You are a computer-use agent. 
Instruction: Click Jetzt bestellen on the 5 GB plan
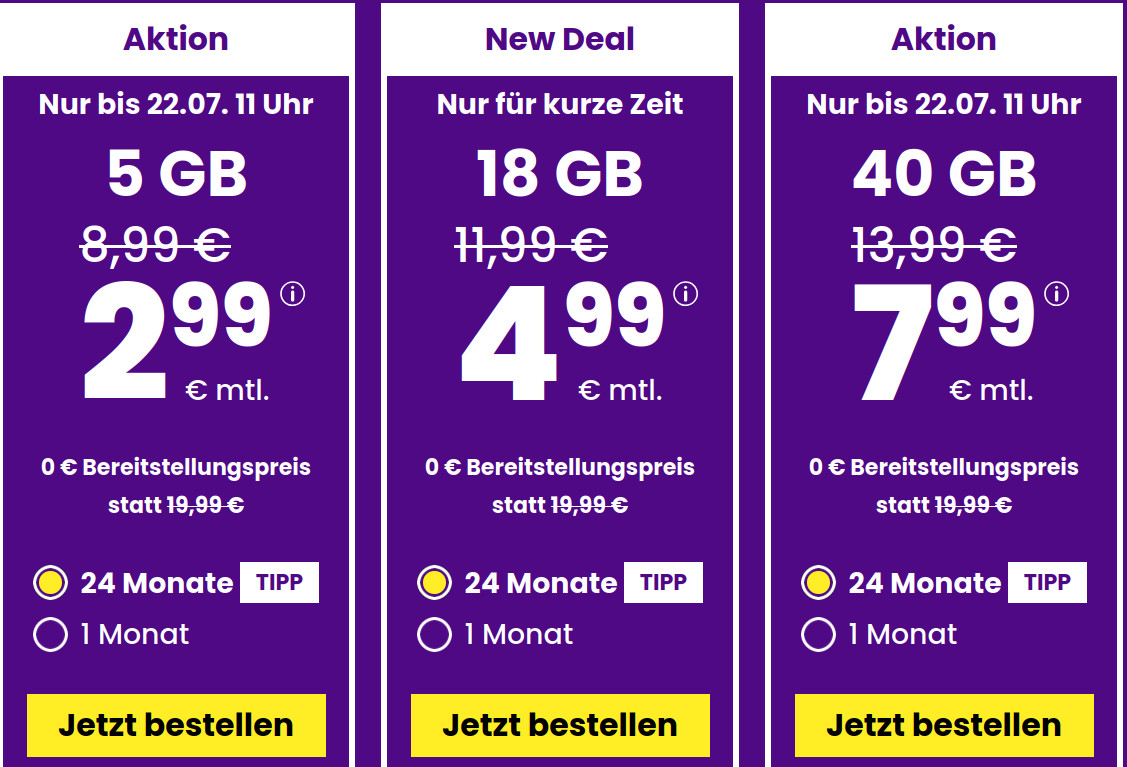tap(176, 723)
